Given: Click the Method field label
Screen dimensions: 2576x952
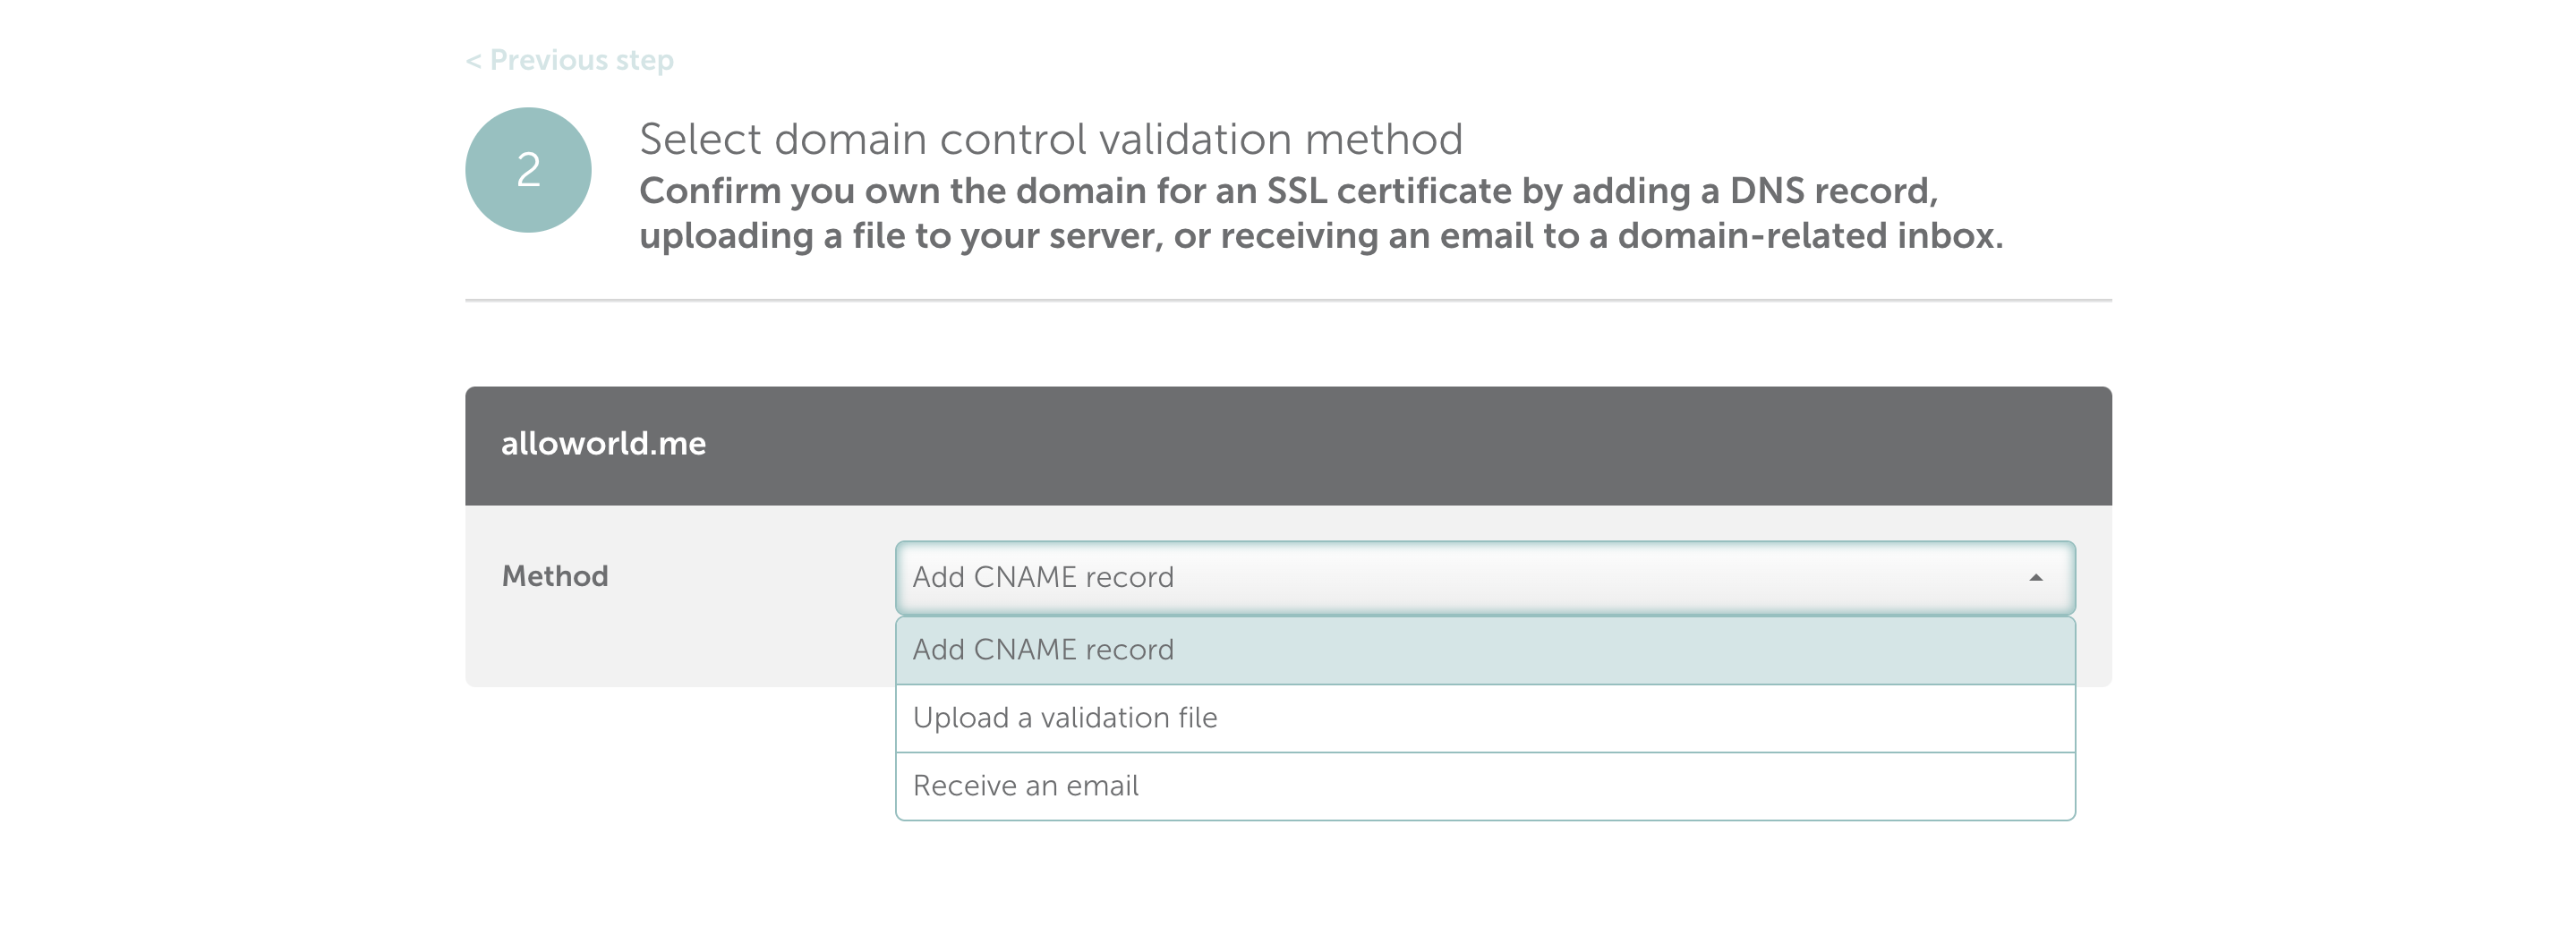Looking at the screenshot, I should point(555,576).
